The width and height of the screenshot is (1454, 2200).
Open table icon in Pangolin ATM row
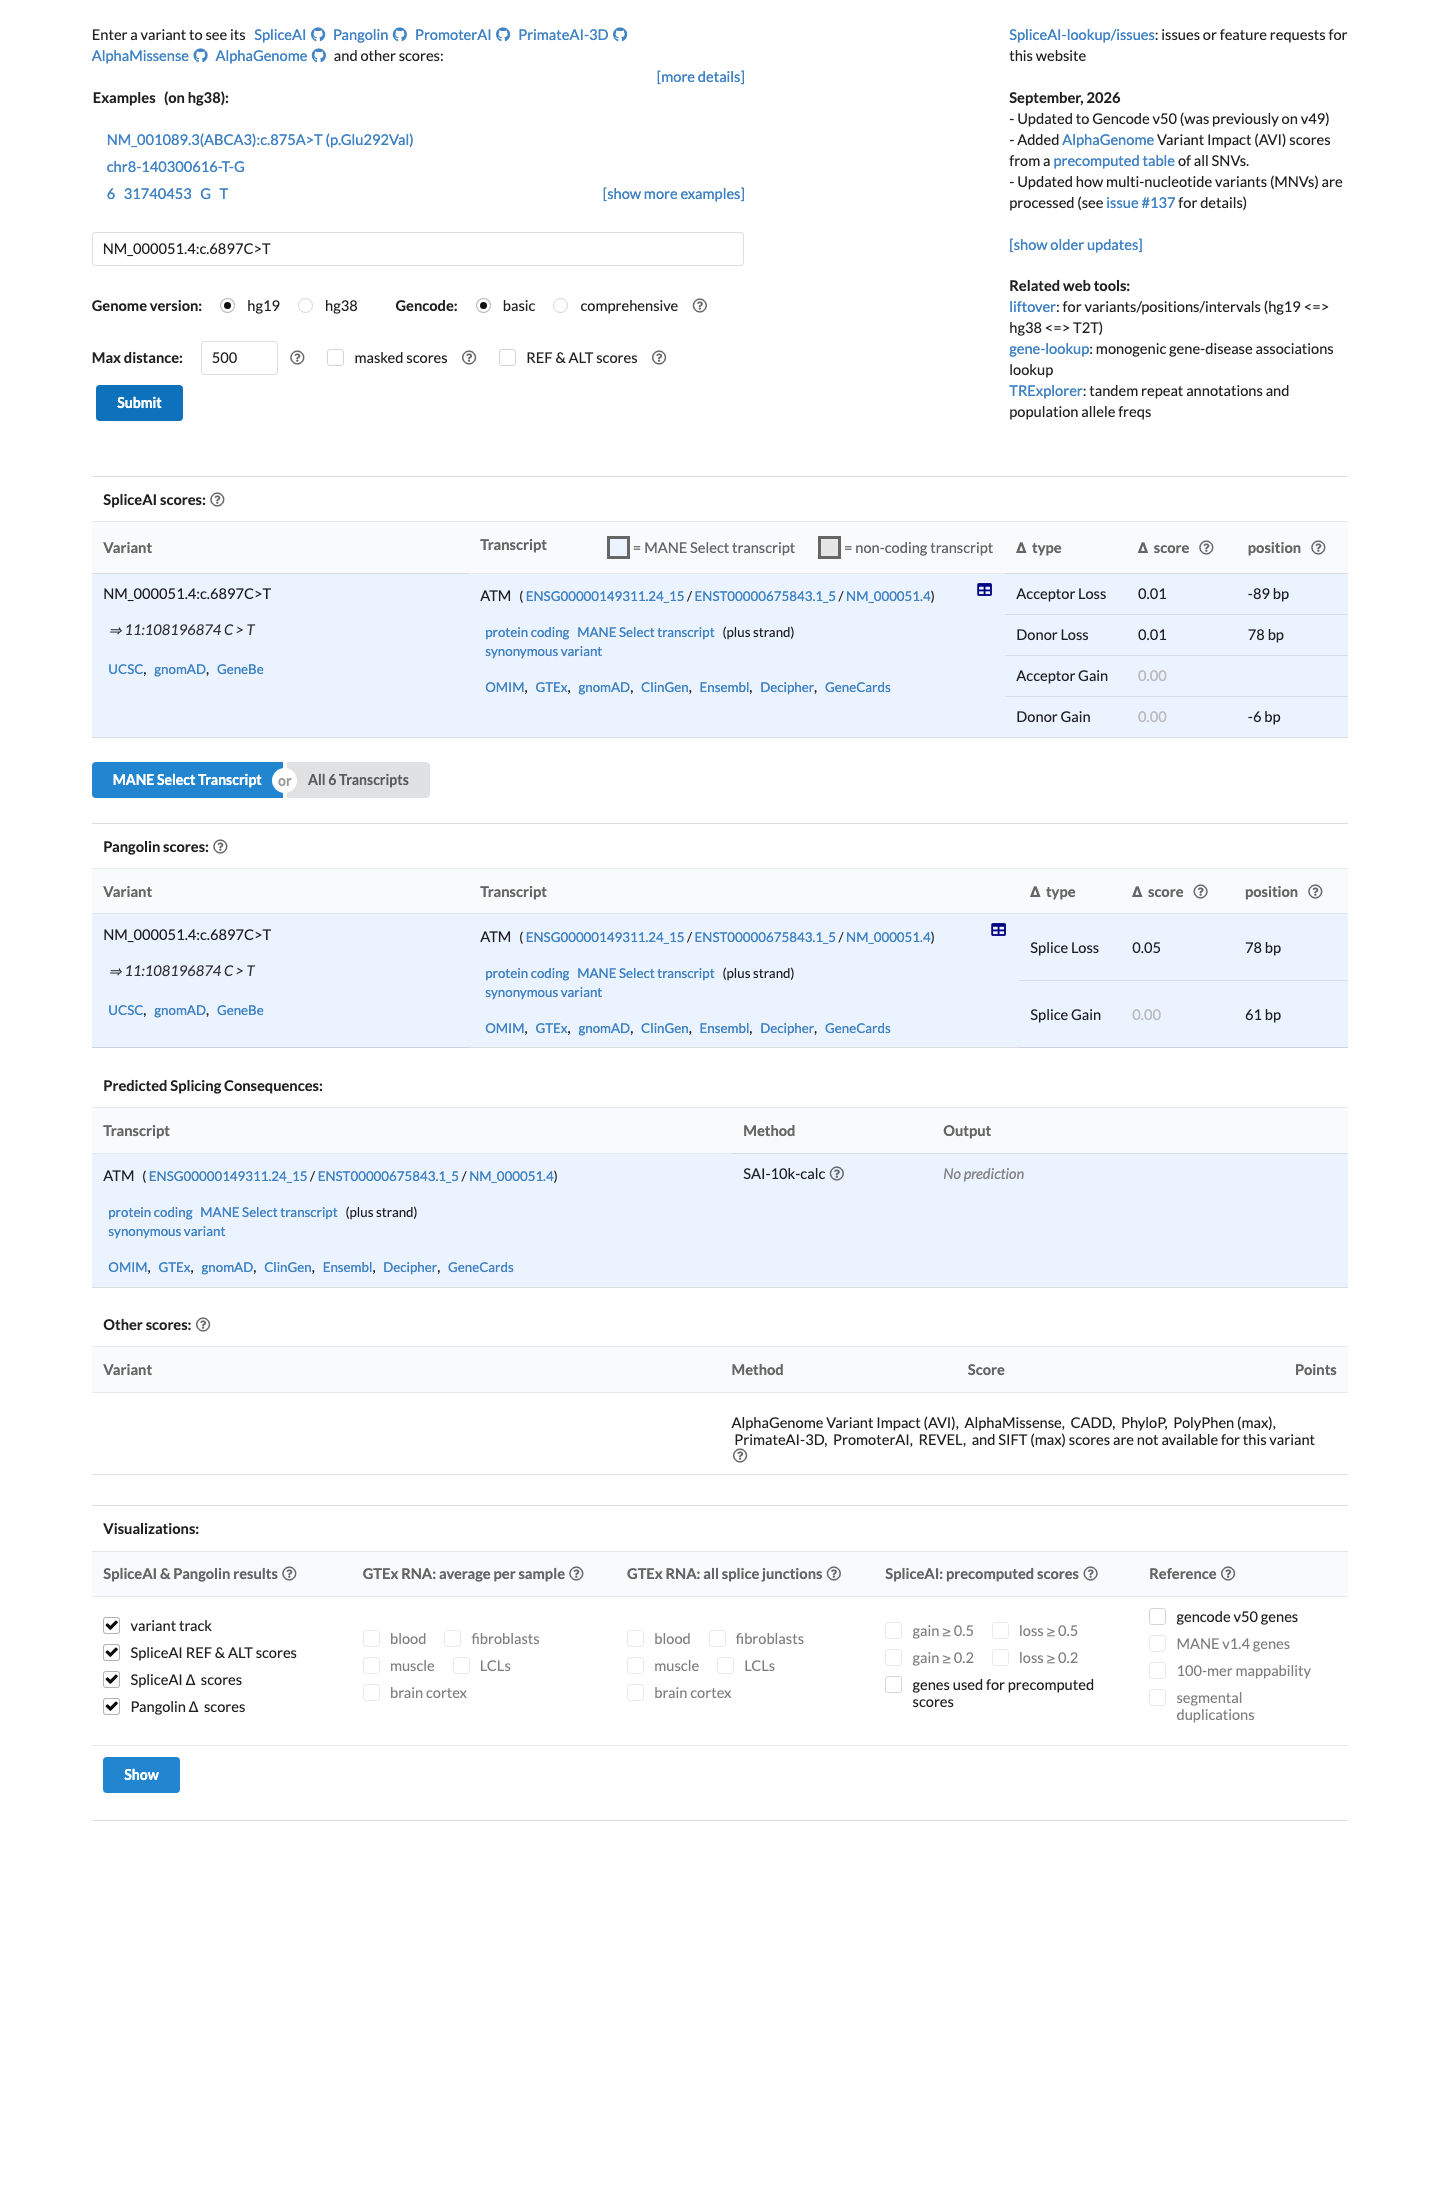click(998, 930)
